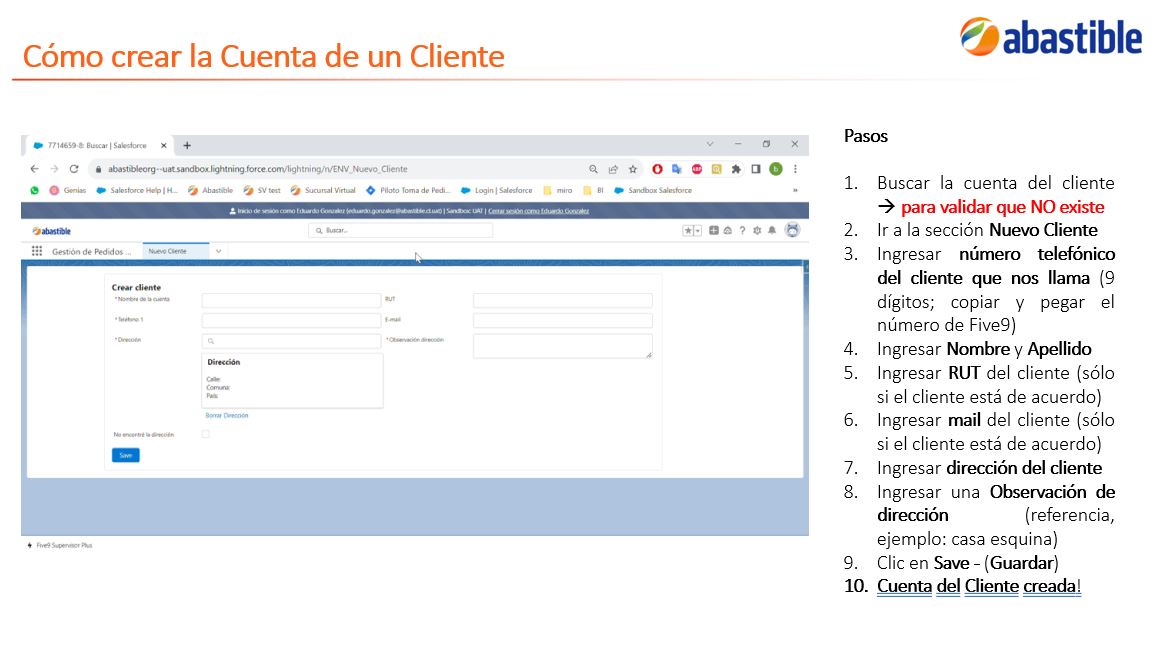Viewport: 1174px width, 653px height.
Task: Expand the bookmarks overflow chevron
Action: [x=794, y=190]
